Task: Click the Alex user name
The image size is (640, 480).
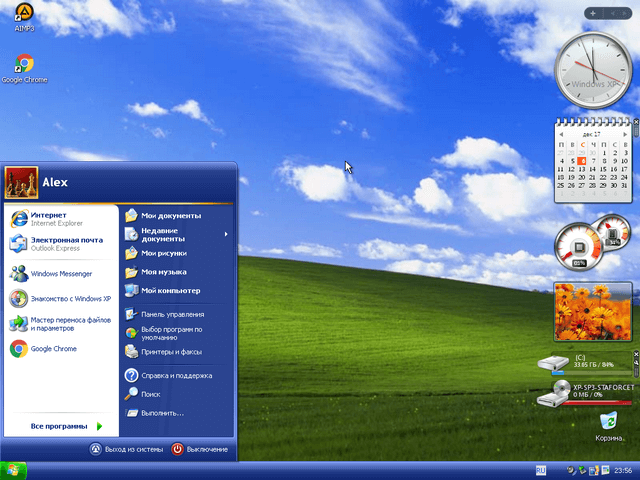Action: click(x=55, y=182)
